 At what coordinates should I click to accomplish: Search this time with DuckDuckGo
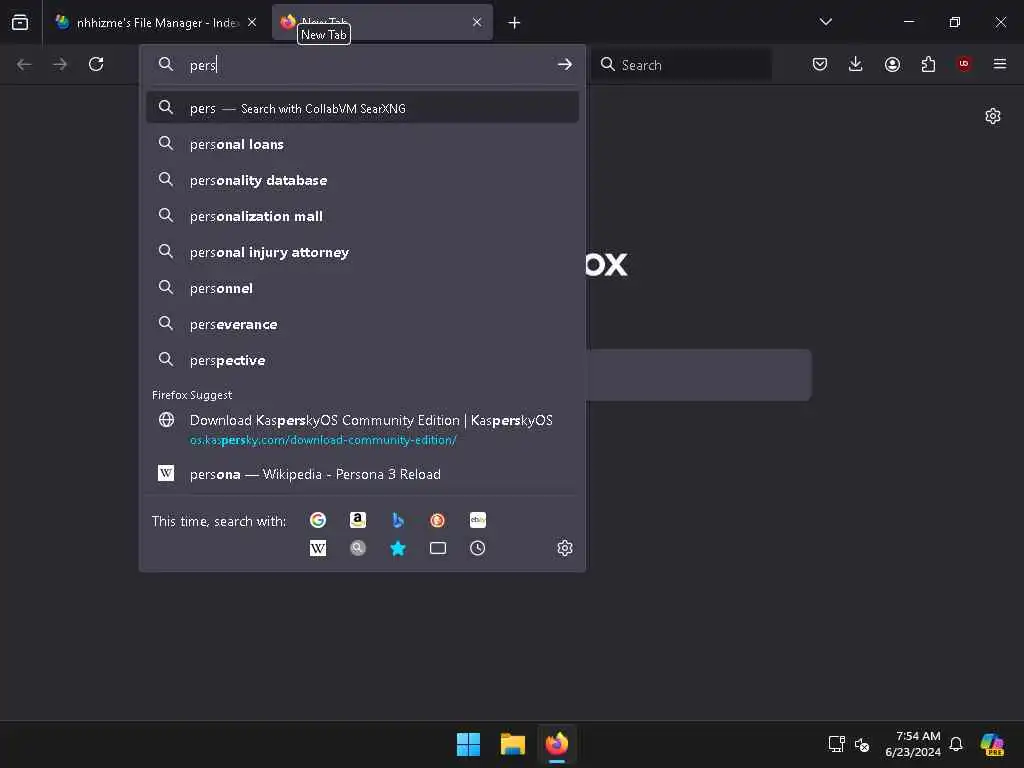[438, 520]
